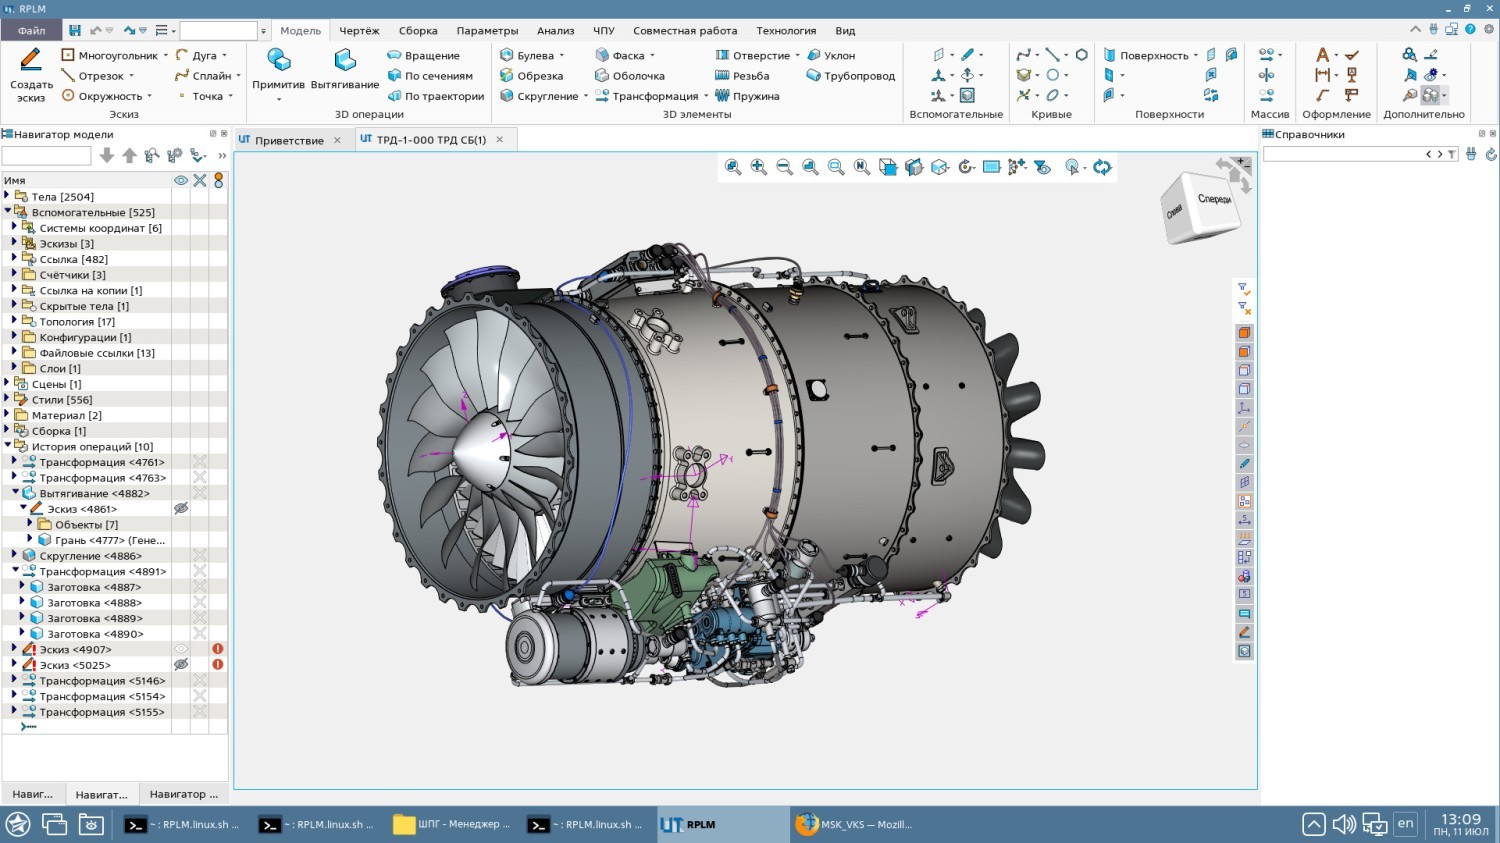Switch to the Чертёж ribbon tab
Screen dimensions: 1500x843
point(359,31)
